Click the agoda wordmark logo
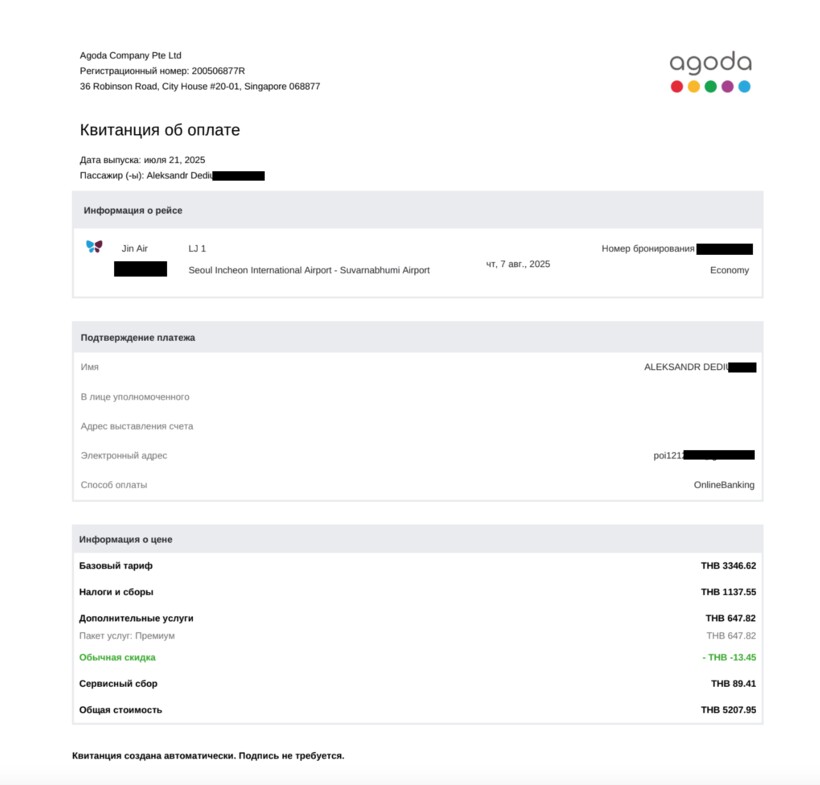 [x=710, y=63]
